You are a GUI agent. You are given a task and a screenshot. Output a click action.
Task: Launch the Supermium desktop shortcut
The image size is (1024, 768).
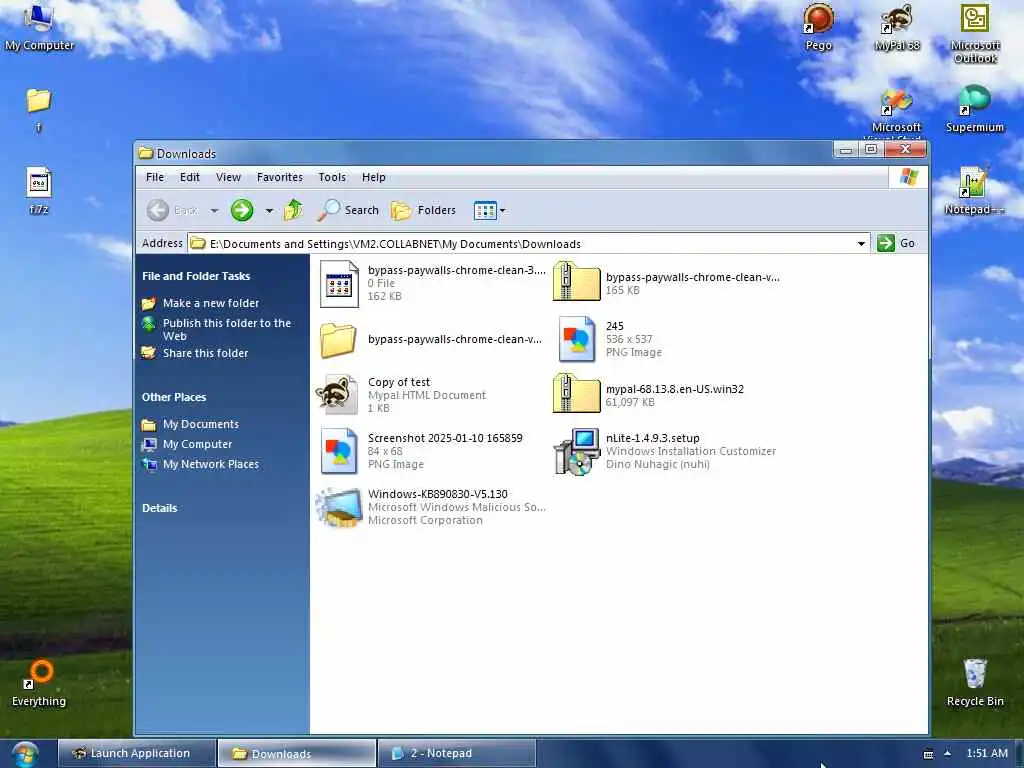pyautogui.click(x=974, y=108)
